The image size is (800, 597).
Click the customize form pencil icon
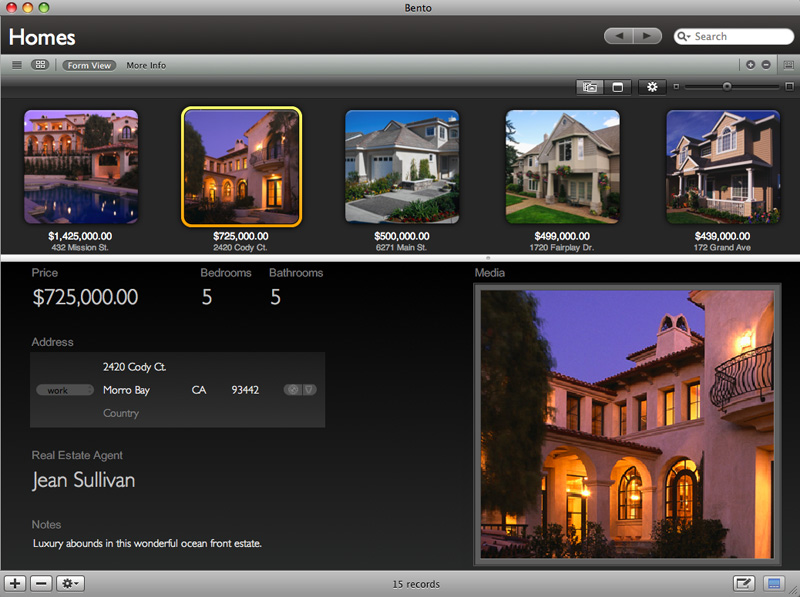[x=743, y=583]
